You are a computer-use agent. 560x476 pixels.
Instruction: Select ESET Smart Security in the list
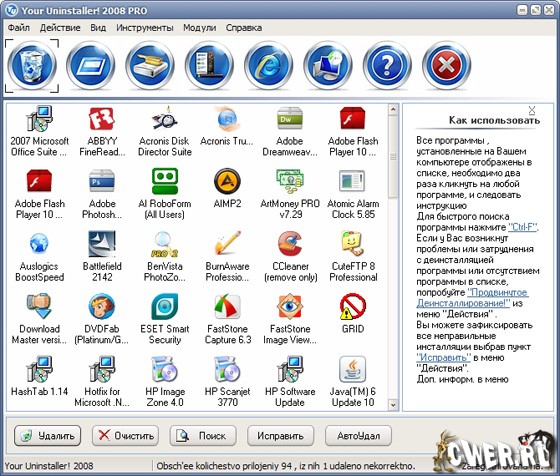(165, 319)
